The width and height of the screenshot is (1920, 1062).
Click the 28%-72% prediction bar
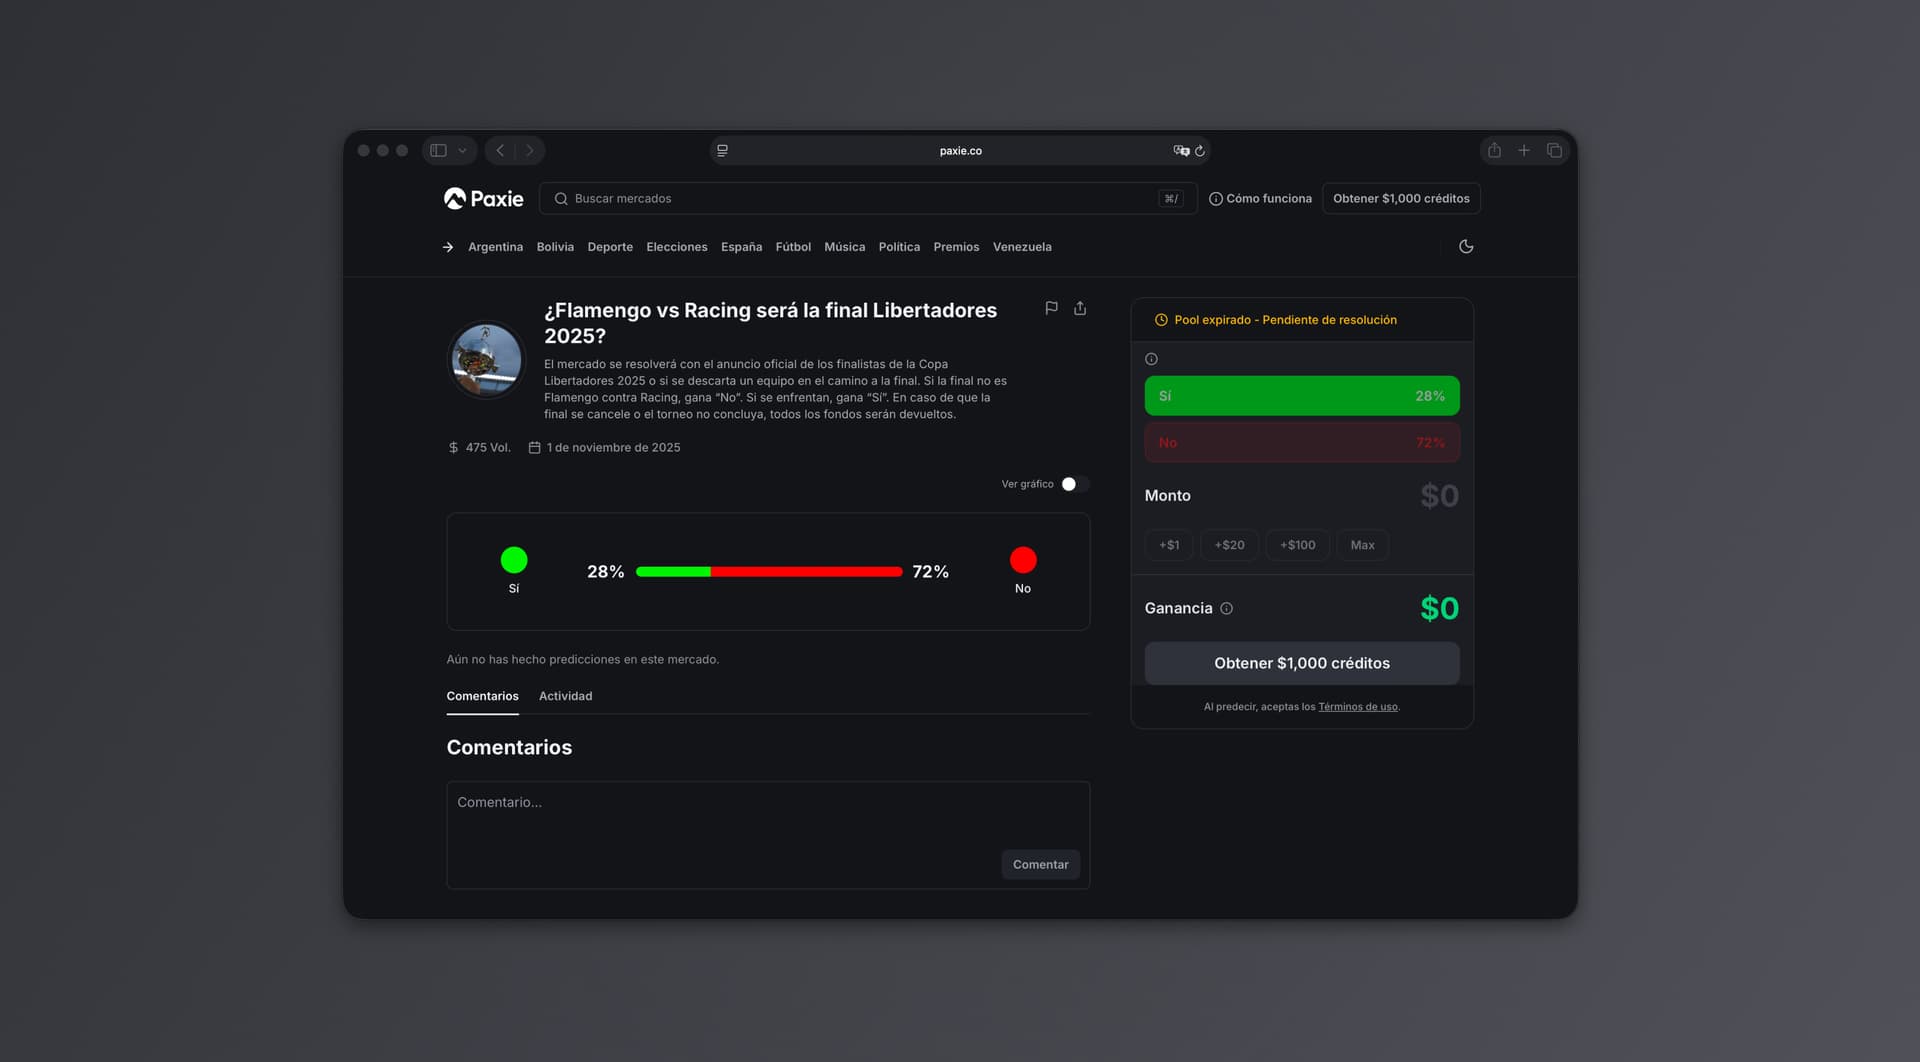768,572
